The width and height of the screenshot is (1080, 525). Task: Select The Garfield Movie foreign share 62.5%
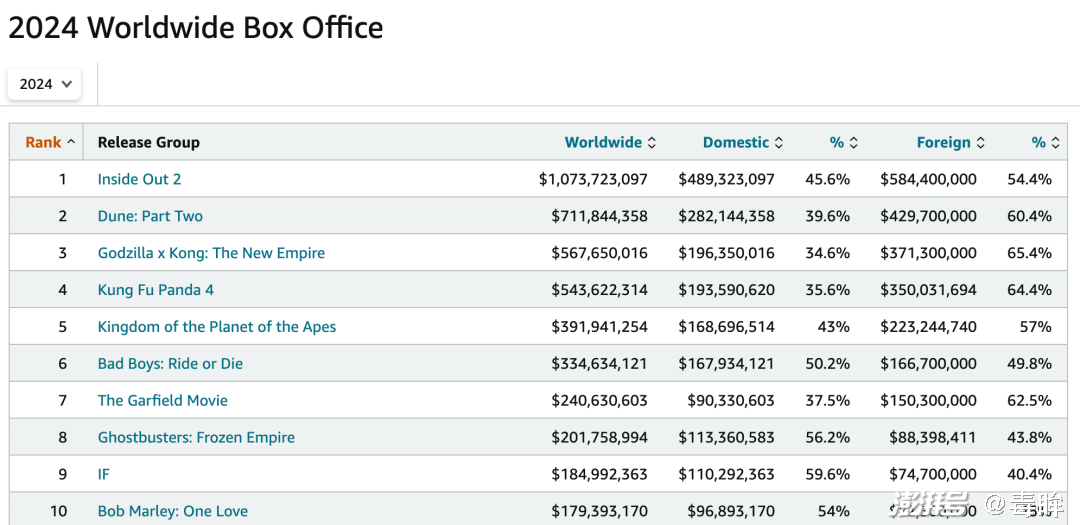(1030, 400)
